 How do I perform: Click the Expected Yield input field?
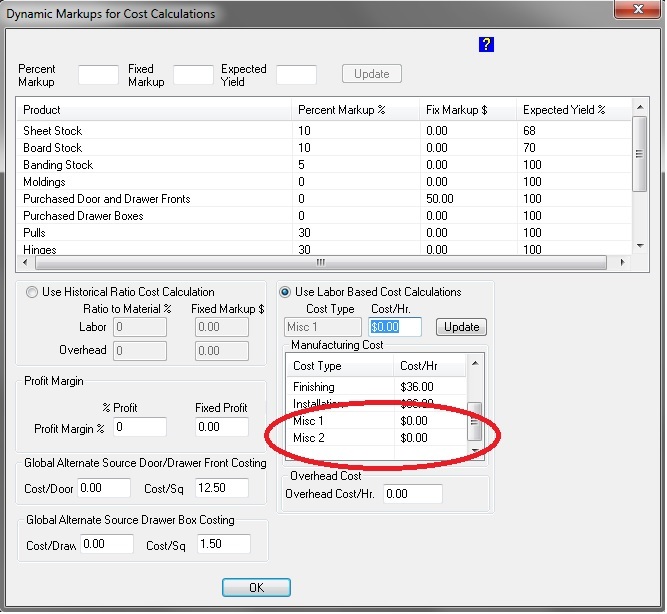296,75
